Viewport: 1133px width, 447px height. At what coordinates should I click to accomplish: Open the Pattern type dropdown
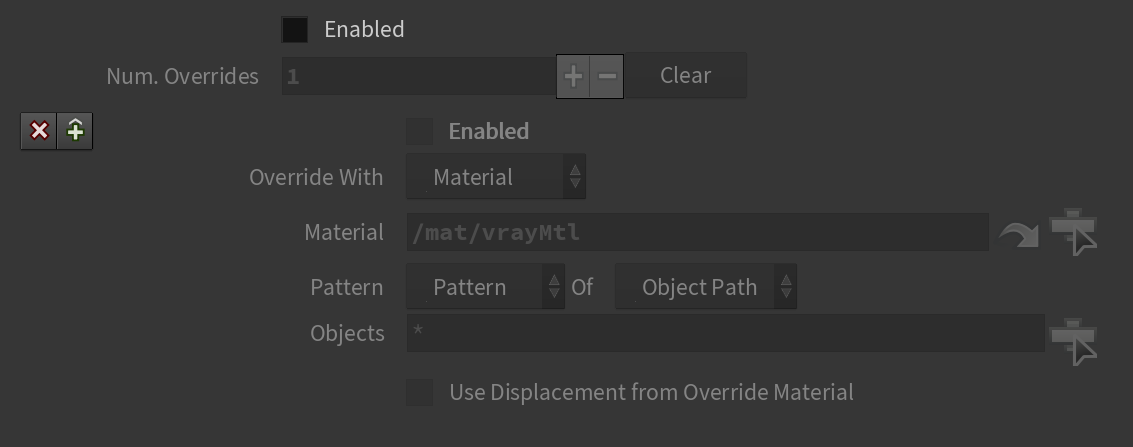(486, 287)
